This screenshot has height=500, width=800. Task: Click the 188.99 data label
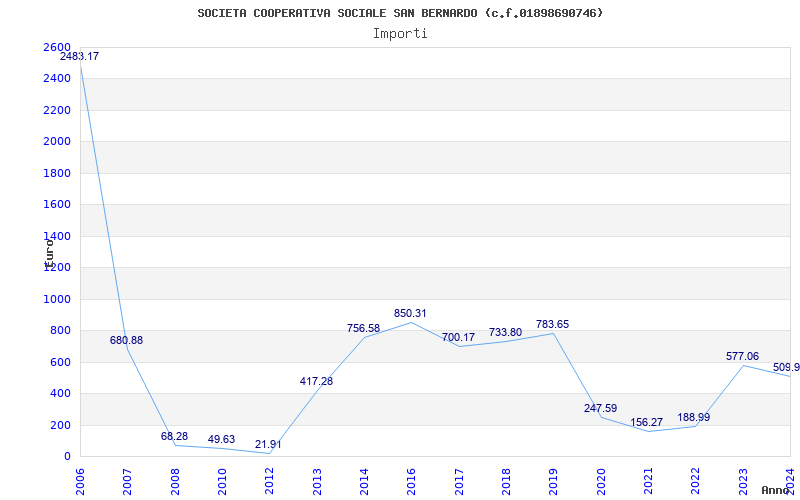click(694, 417)
